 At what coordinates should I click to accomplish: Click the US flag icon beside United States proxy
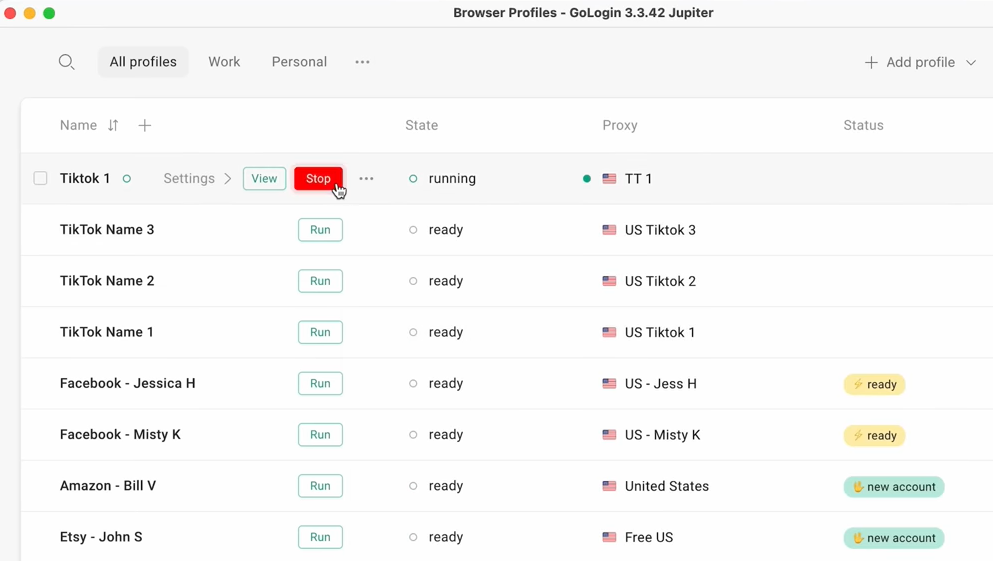point(609,486)
